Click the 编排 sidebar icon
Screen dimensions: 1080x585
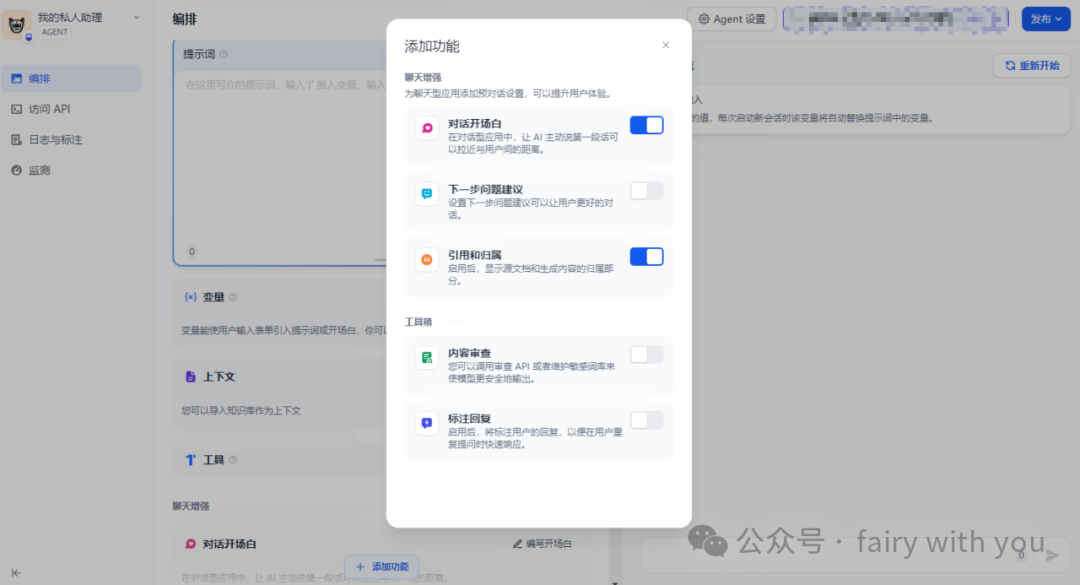[17, 79]
